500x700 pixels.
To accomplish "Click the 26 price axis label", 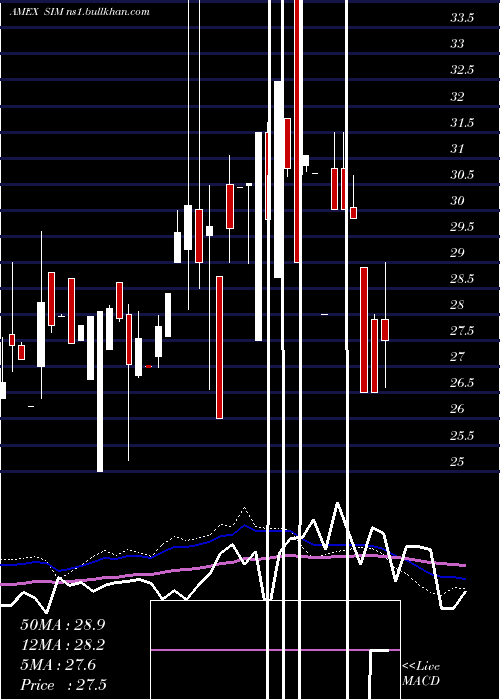I will [x=457, y=409].
